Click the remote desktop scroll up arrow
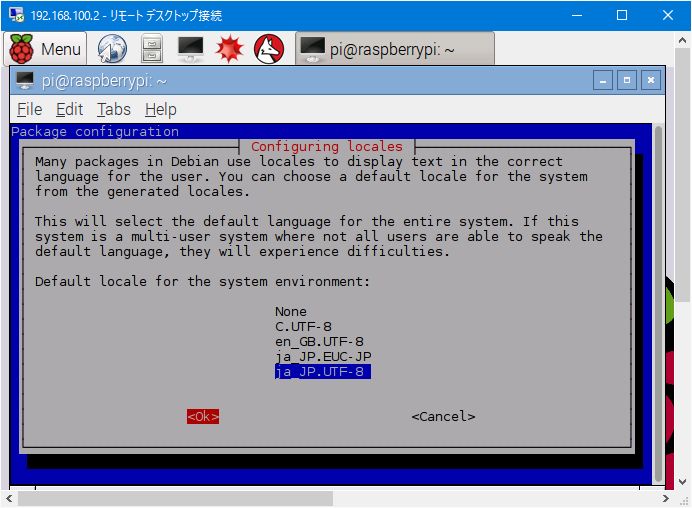 pos(682,40)
